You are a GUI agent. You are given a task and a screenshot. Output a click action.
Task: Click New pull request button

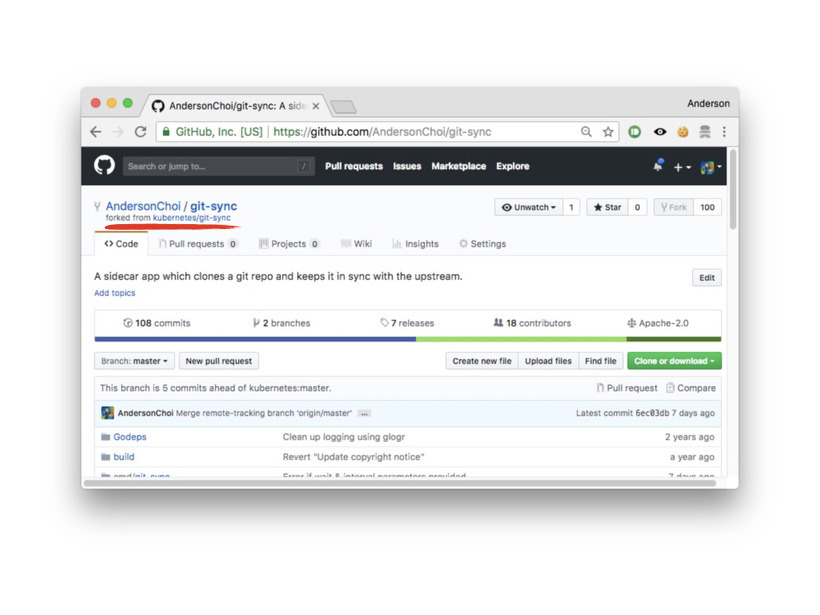[219, 361]
